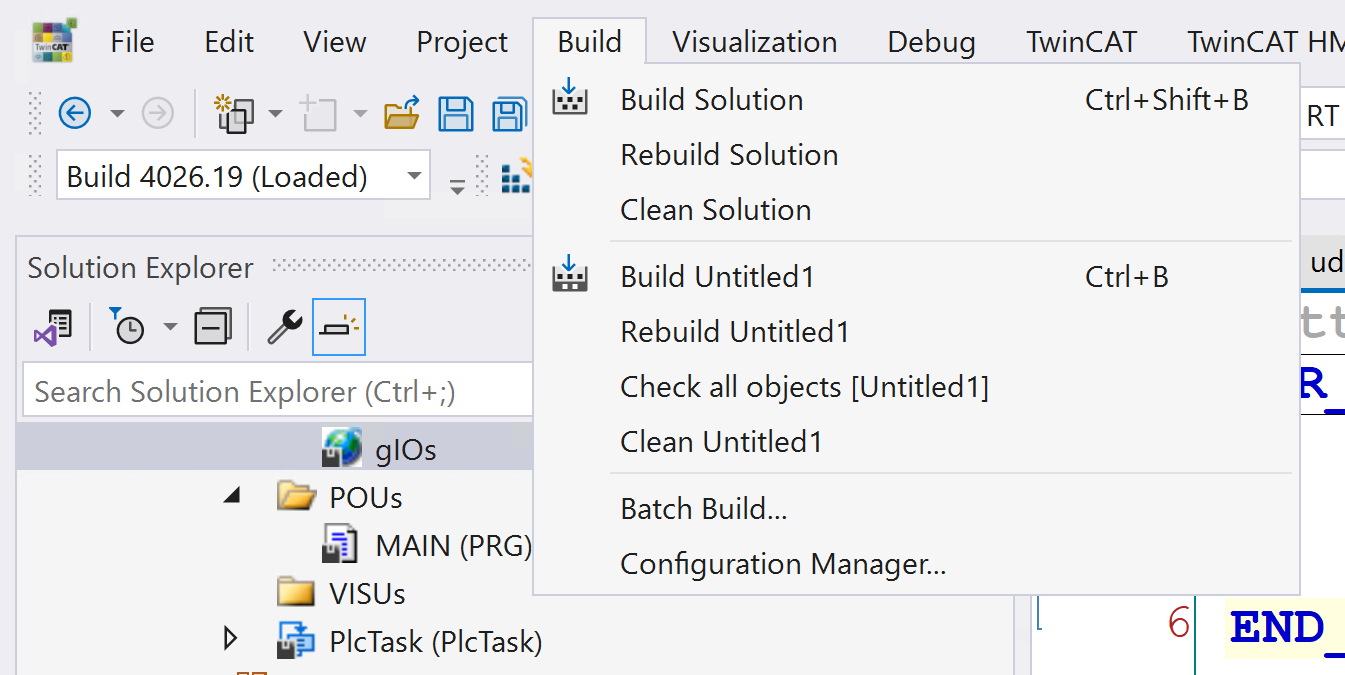The image size is (1345, 675).
Task: Click the Pending Changes Filter clock icon
Action: (x=127, y=327)
